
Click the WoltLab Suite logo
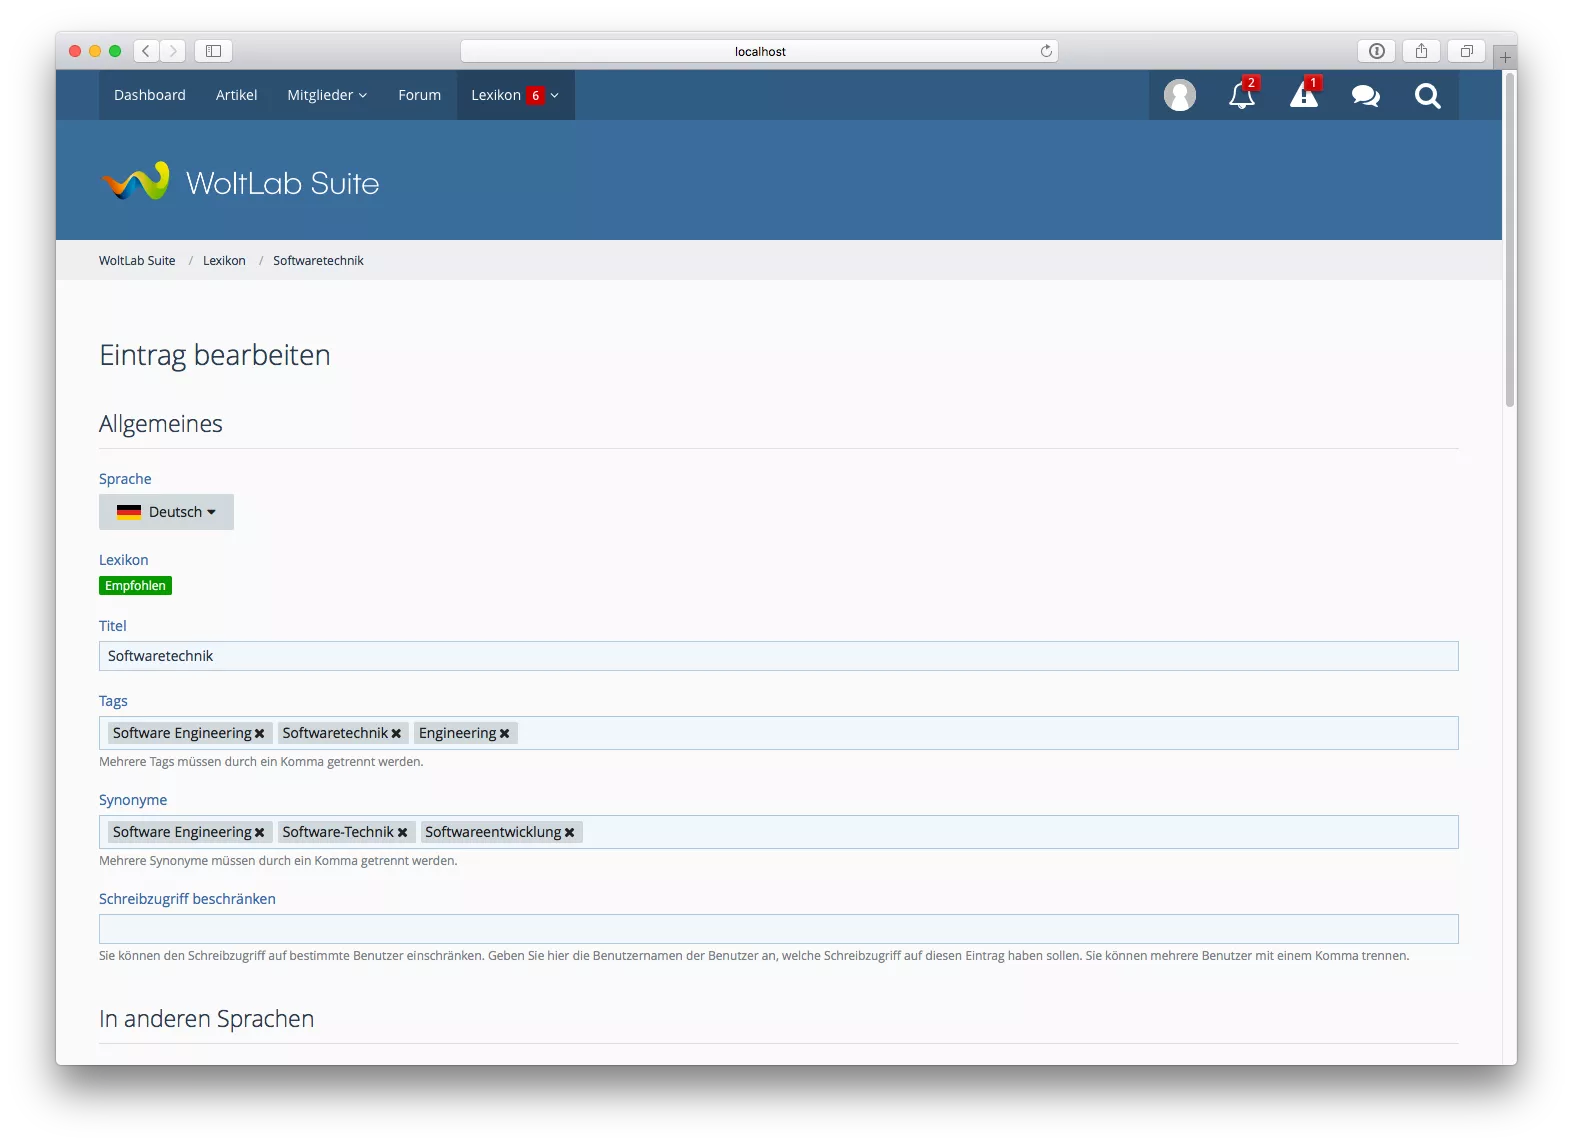coord(240,182)
